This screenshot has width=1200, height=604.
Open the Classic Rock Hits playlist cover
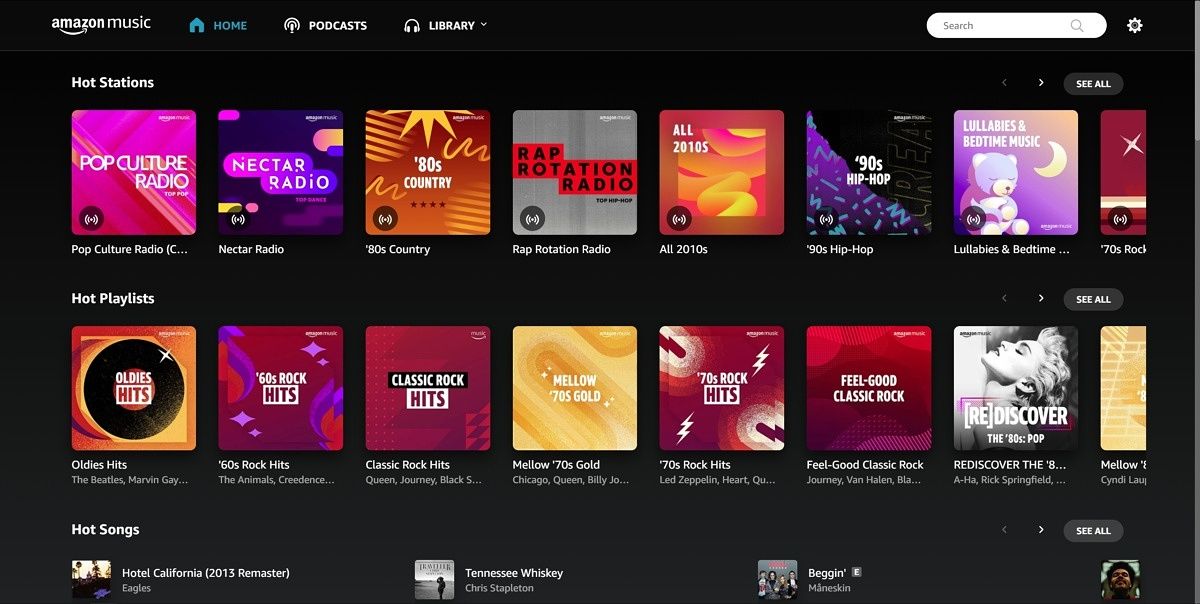427,388
